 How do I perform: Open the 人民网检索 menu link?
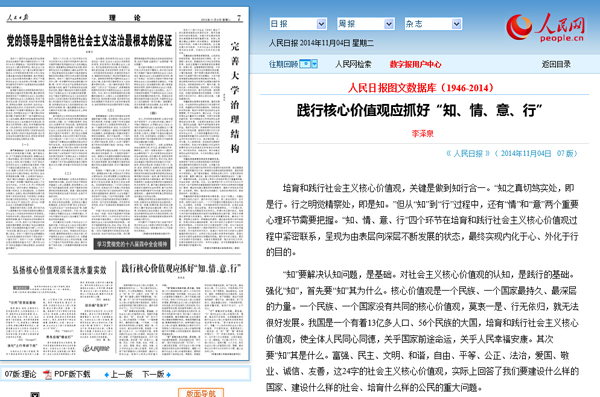click(353, 64)
